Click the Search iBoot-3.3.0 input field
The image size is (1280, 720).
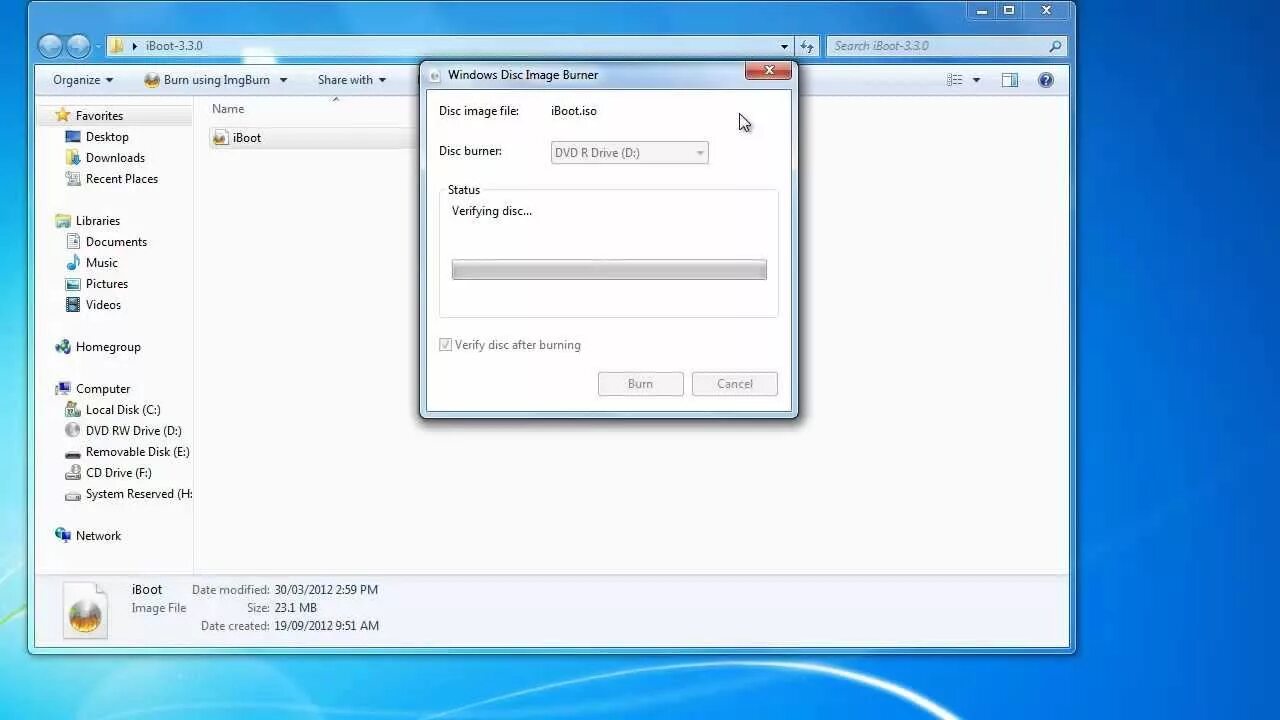tap(946, 46)
